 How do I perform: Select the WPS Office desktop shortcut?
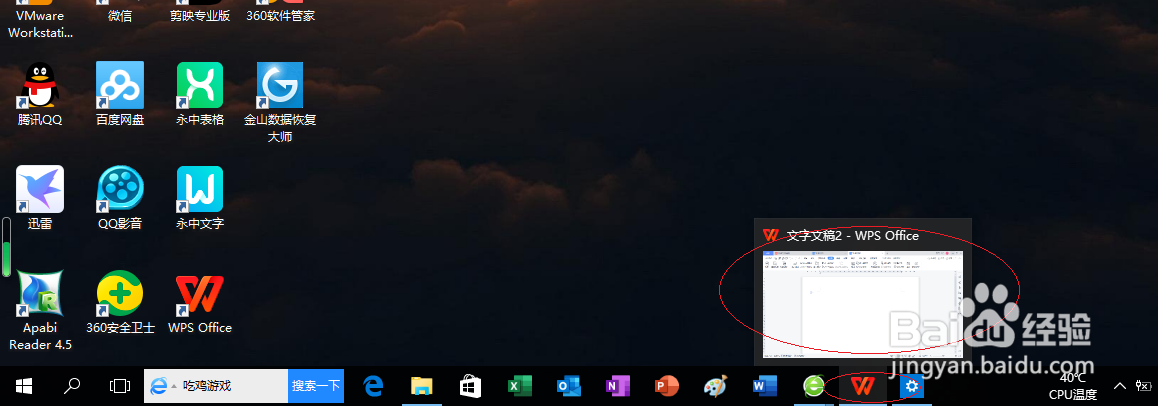pos(200,303)
